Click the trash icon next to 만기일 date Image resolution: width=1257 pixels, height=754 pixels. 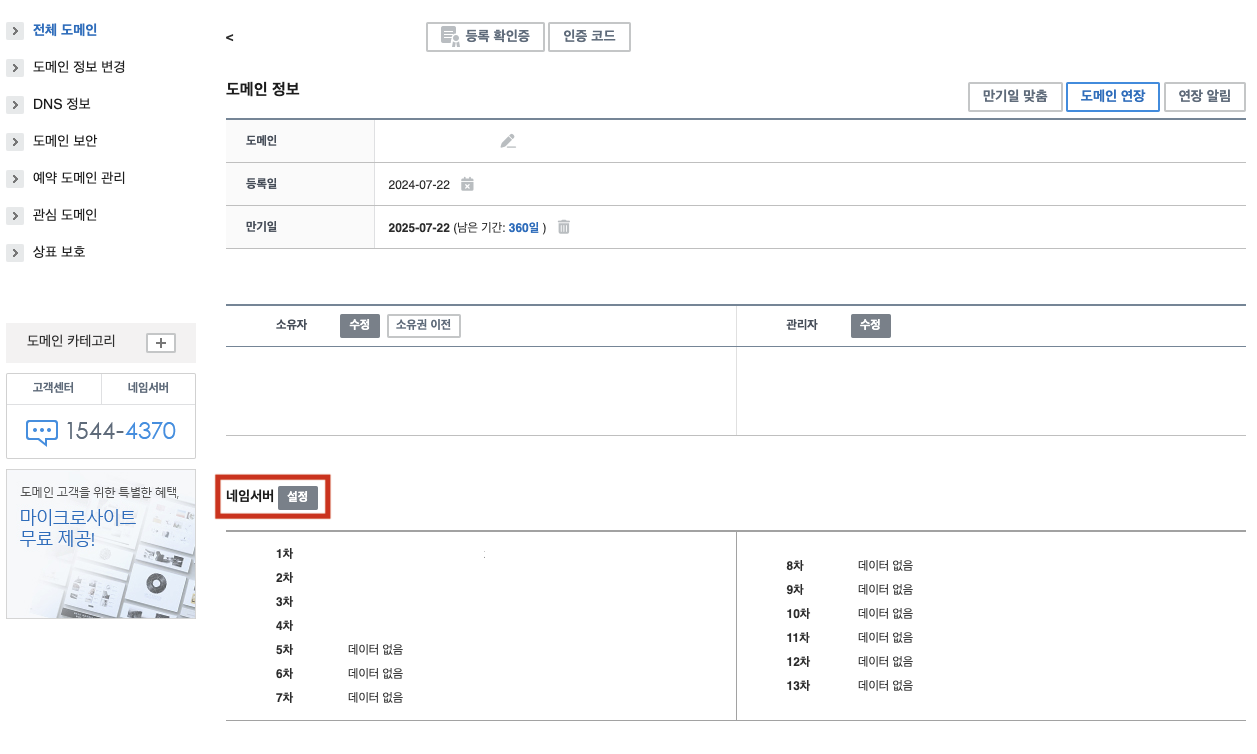coord(564,227)
